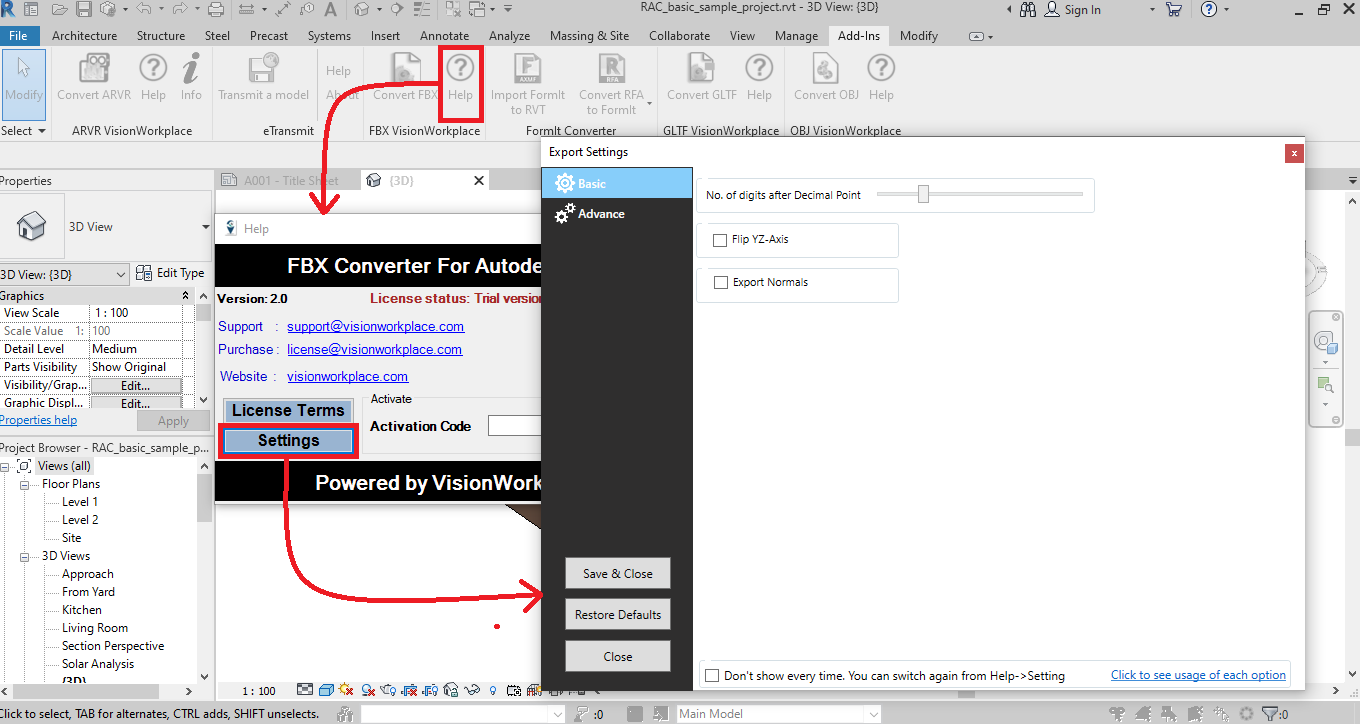Close the {3D} view tab
Image resolution: width=1360 pixels, height=724 pixels.
click(x=479, y=181)
